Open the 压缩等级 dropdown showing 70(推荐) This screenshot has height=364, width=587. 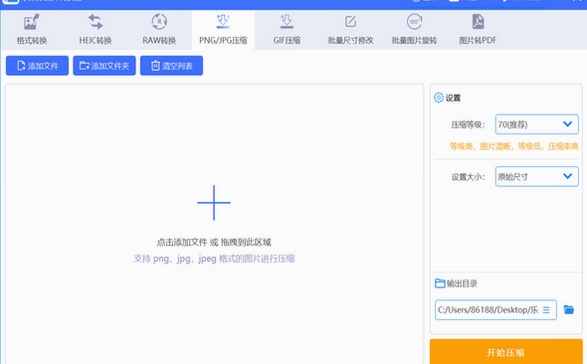(x=536, y=124)
